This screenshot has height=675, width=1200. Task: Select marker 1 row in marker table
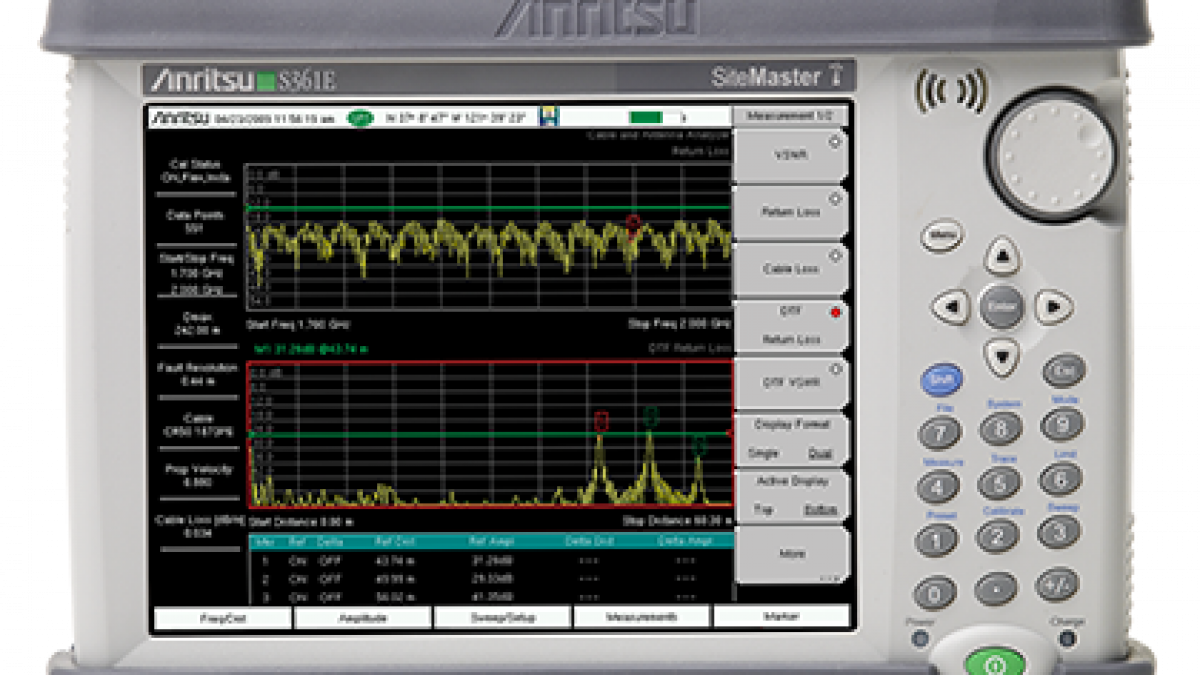490,561
